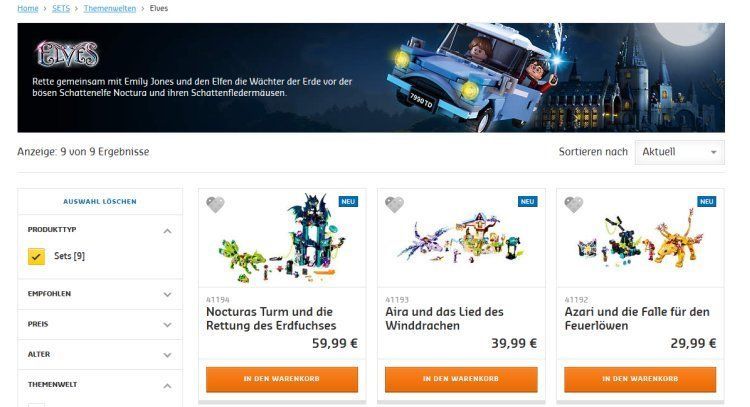Viewport: 750px width, 407px height.
Task: Click the Elves logo in the banner
Action: [67, 54]
